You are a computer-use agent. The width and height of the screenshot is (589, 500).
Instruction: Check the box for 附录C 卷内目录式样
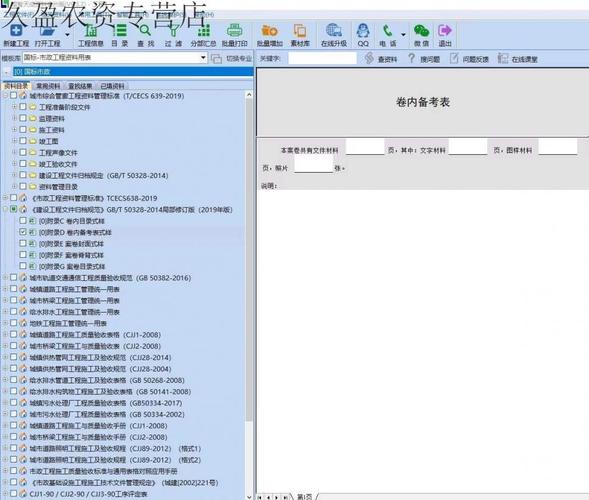click(23, 221)
